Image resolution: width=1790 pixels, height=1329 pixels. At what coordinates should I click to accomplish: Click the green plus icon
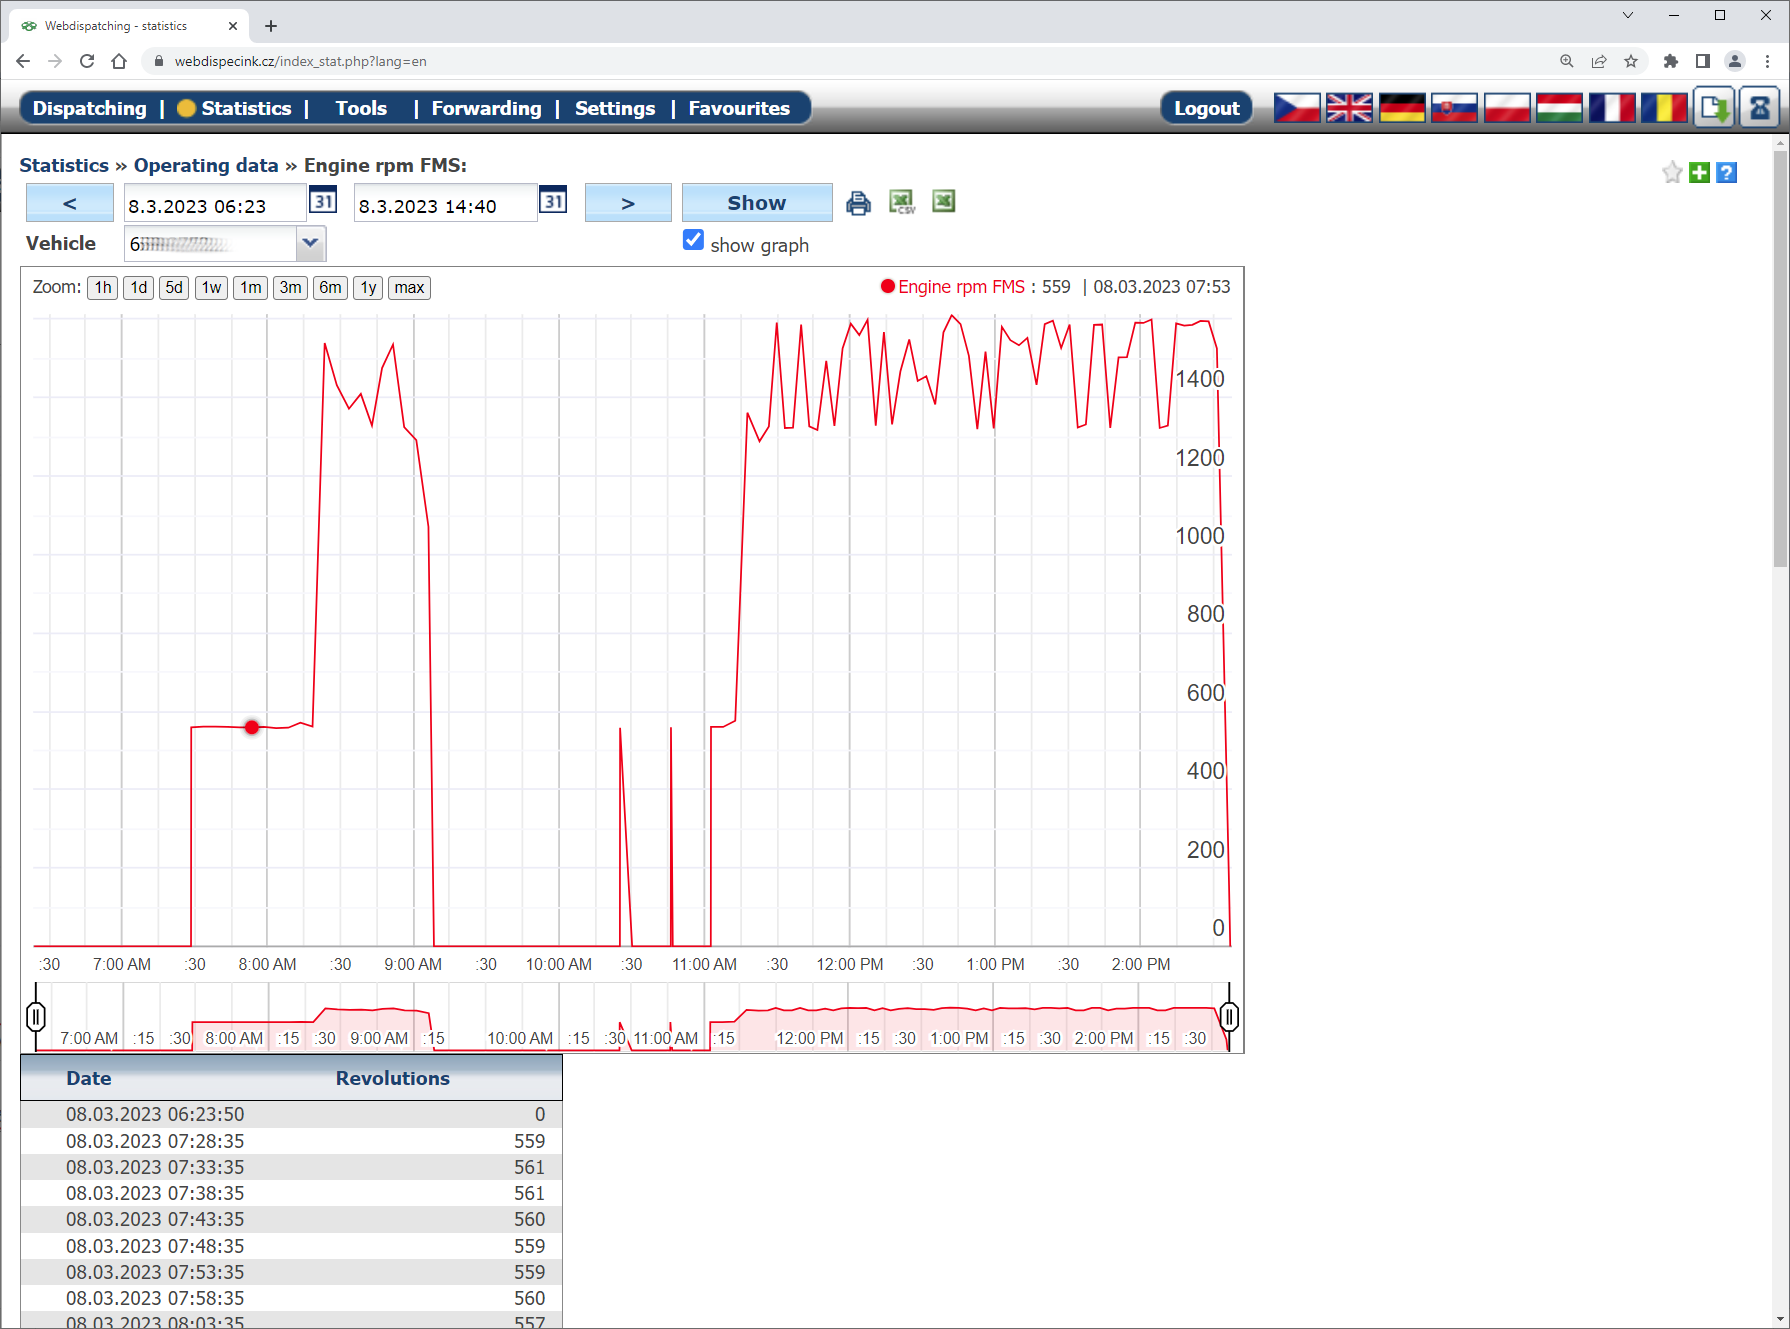(x=1699, y=173)
